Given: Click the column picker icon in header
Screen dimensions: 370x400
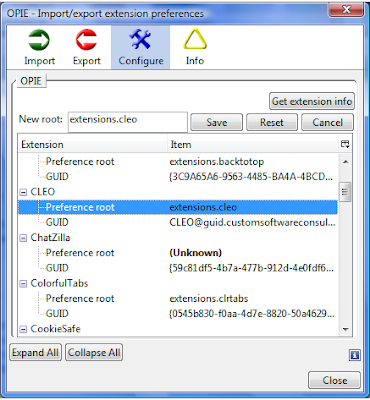Looking at the screenshot, I should [345, 144].
